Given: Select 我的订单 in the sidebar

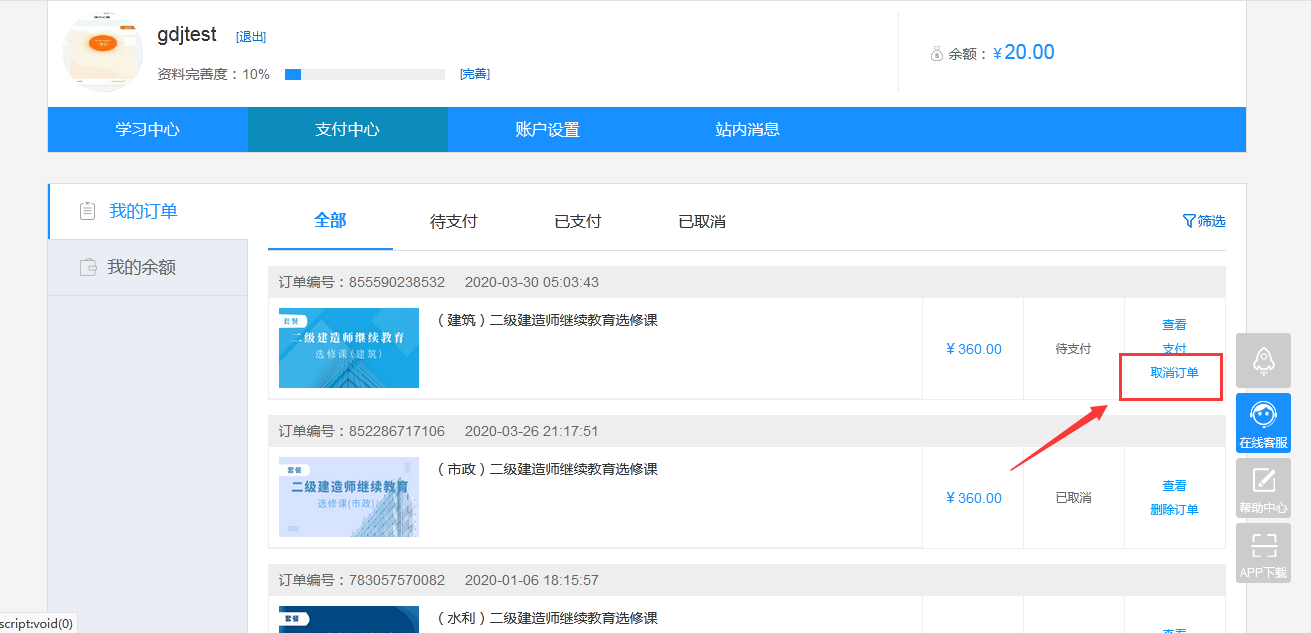Looking at the screenshot, I should [x=143, y=211].
